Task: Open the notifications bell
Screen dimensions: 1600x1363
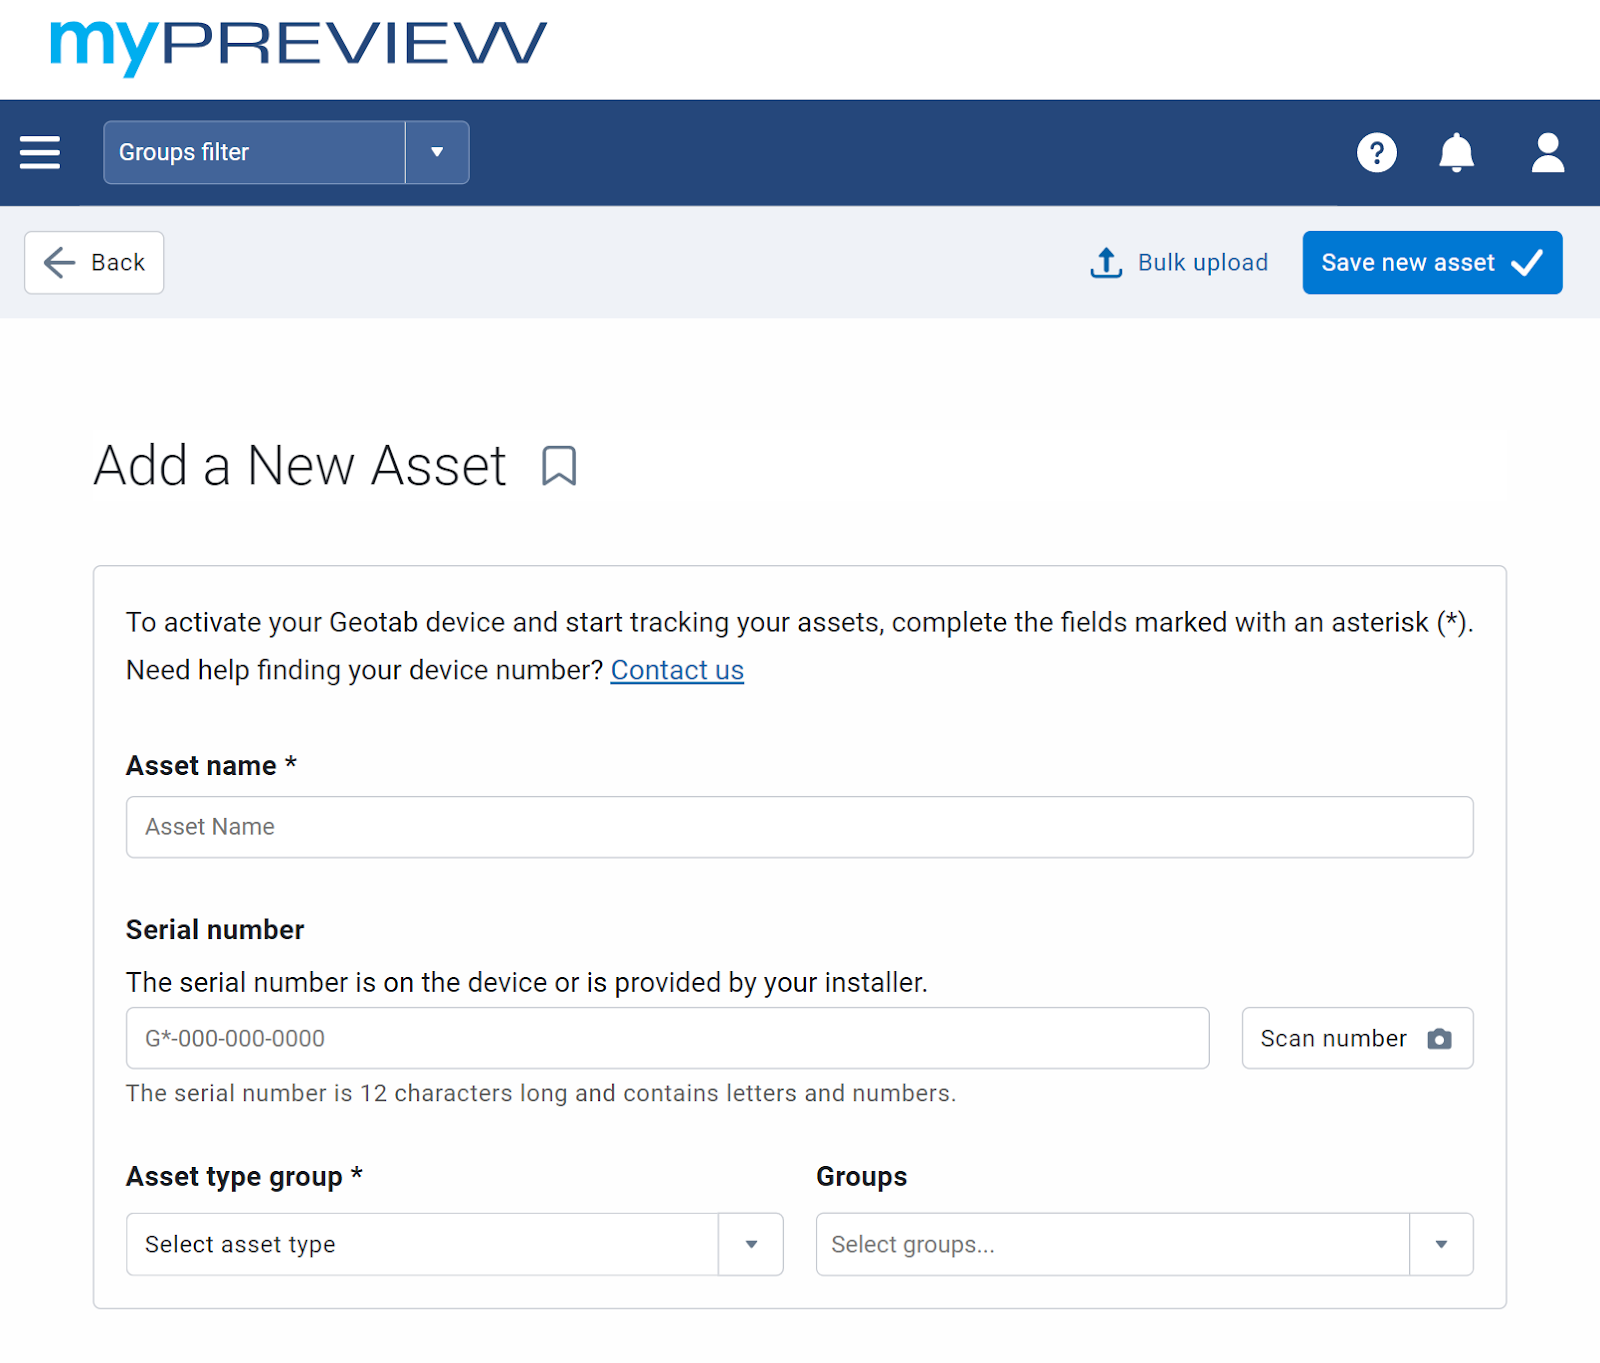Action: [1457, 152]
